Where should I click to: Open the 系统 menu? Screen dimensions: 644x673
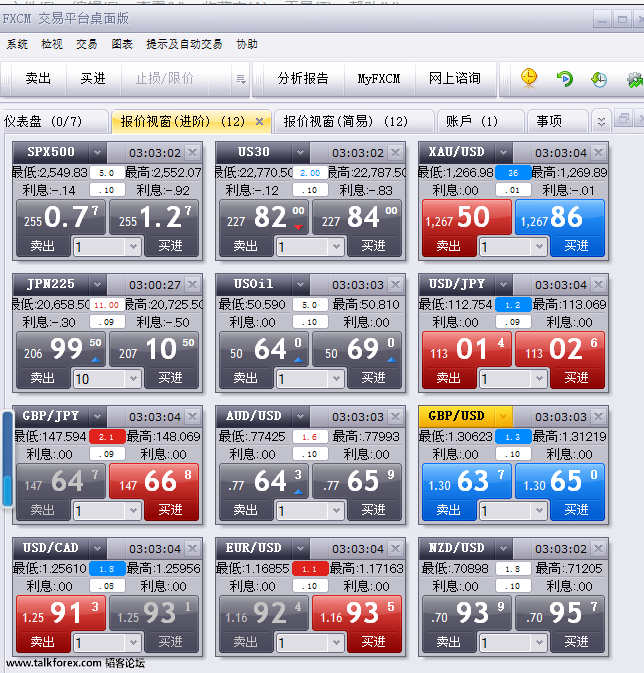17,44
